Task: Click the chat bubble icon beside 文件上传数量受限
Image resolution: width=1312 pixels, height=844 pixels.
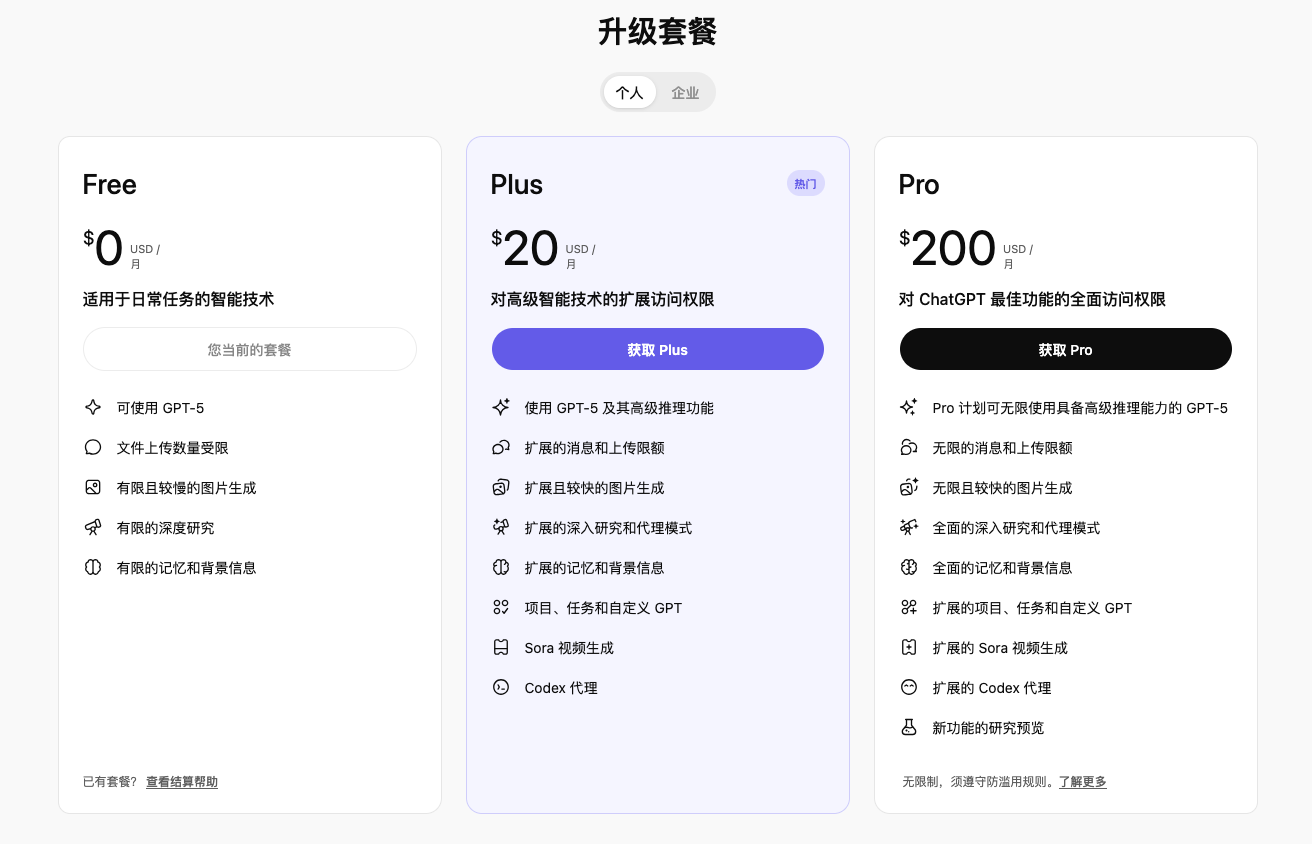Action: coord(93,448)
